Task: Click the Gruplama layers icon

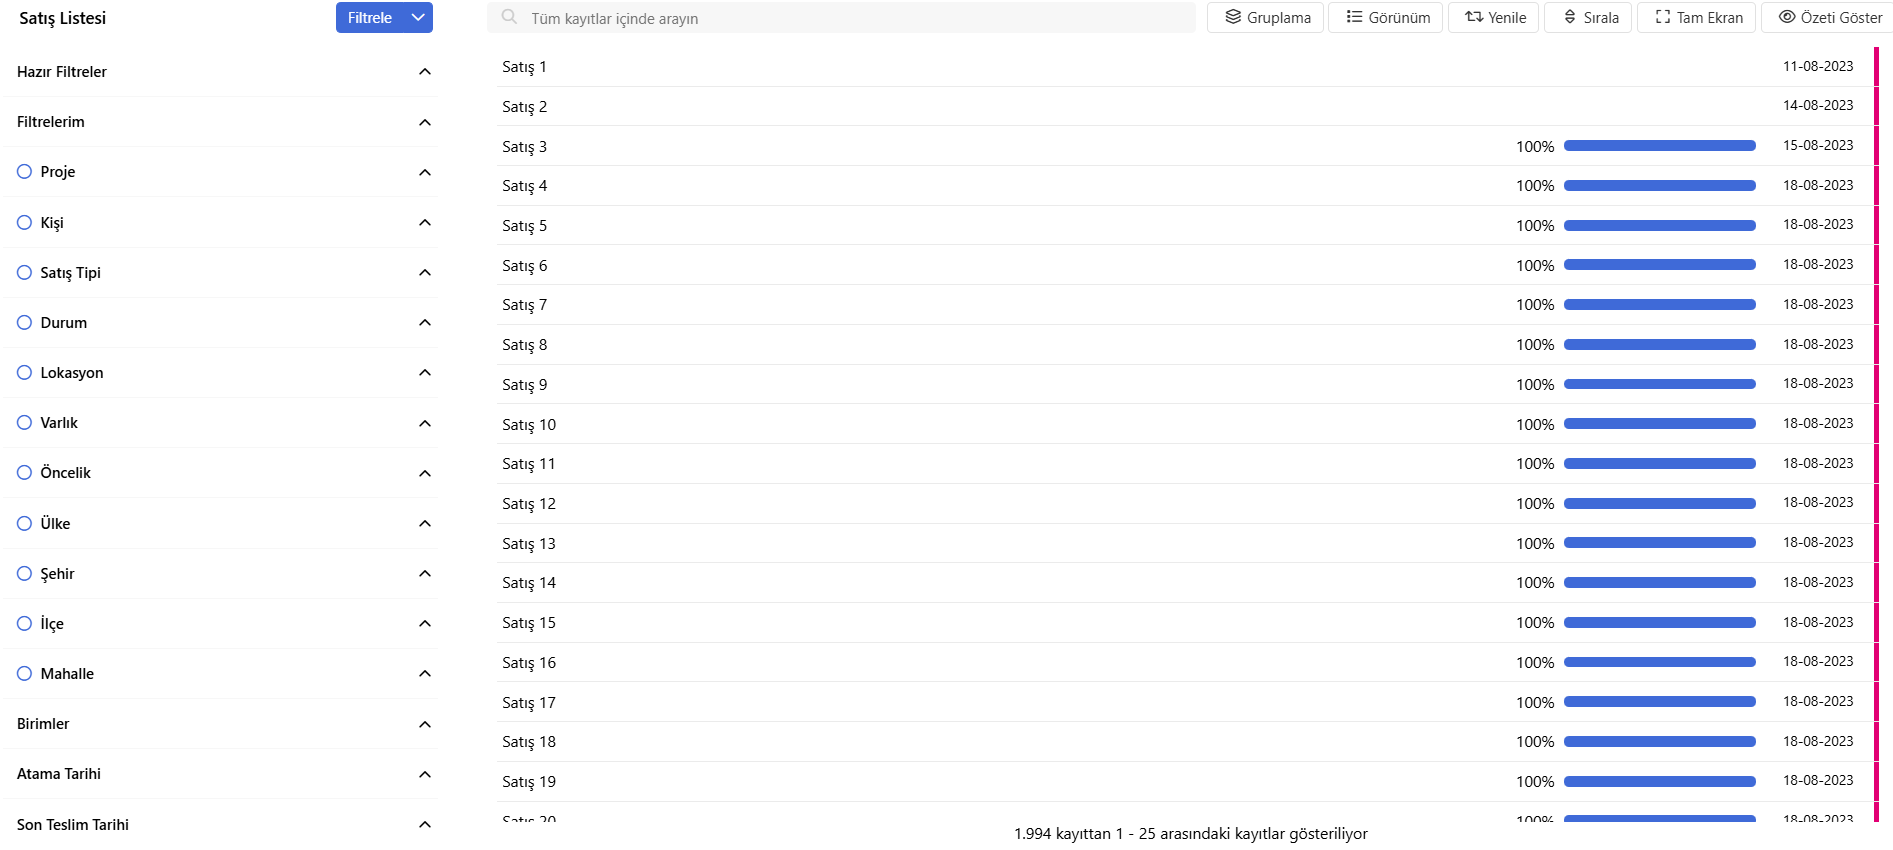Action: point(1233,17)
